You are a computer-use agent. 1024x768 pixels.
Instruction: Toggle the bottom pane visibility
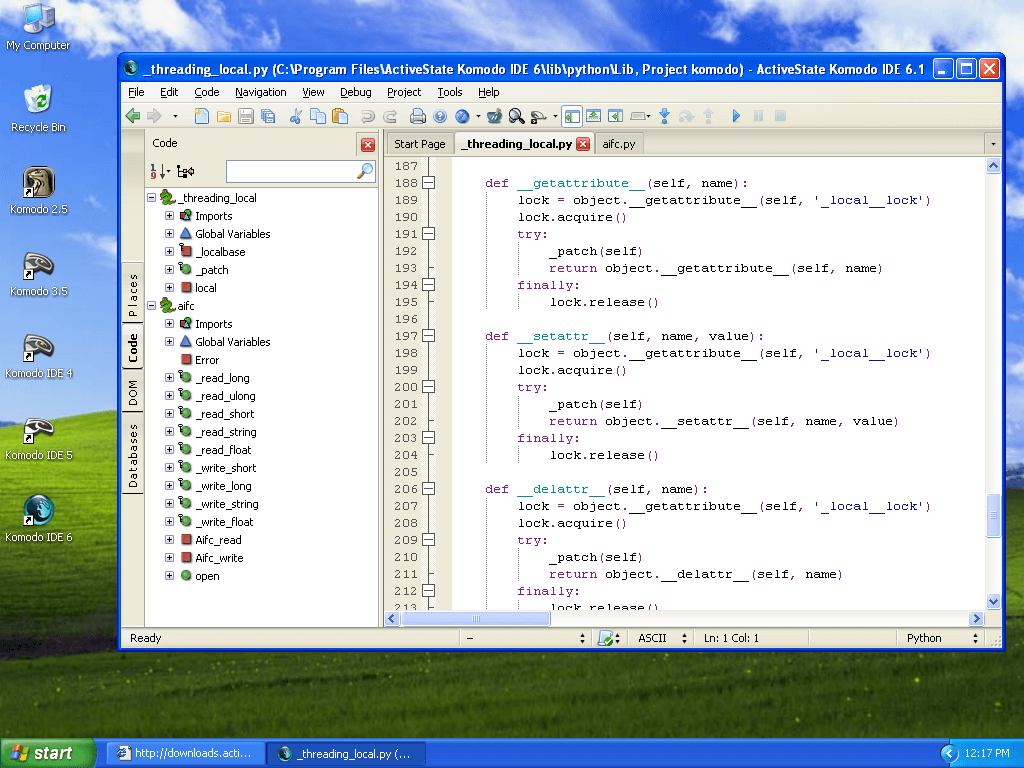click(x=594, y=116)
